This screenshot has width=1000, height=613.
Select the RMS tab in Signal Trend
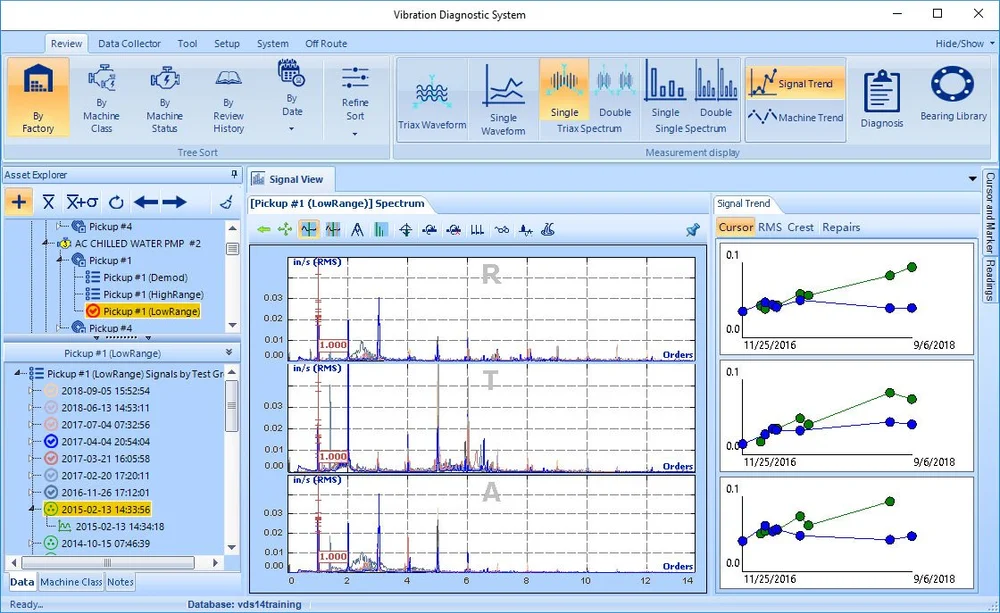click(768, 227)
